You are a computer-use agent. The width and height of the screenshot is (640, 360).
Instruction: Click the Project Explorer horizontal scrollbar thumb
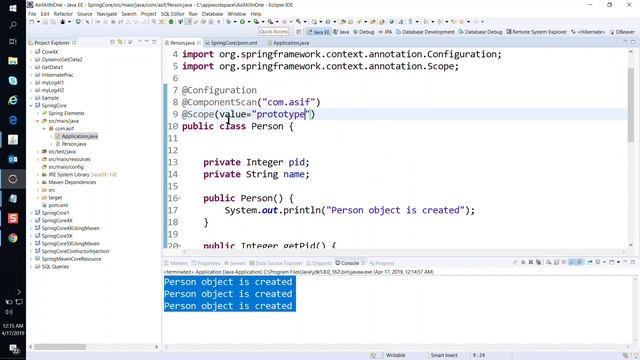[x=60, y=347]
